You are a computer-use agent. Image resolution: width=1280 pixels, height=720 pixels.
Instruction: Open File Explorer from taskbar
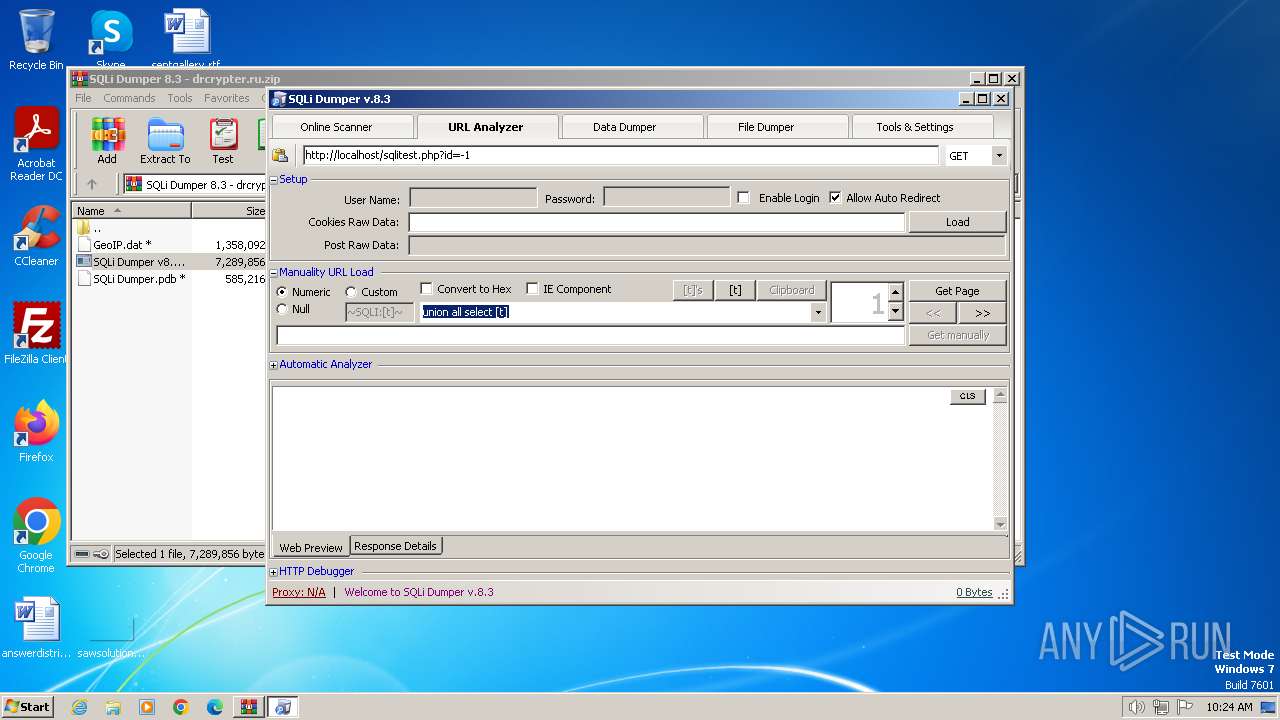pyautogui.click(x=113, y=707)
